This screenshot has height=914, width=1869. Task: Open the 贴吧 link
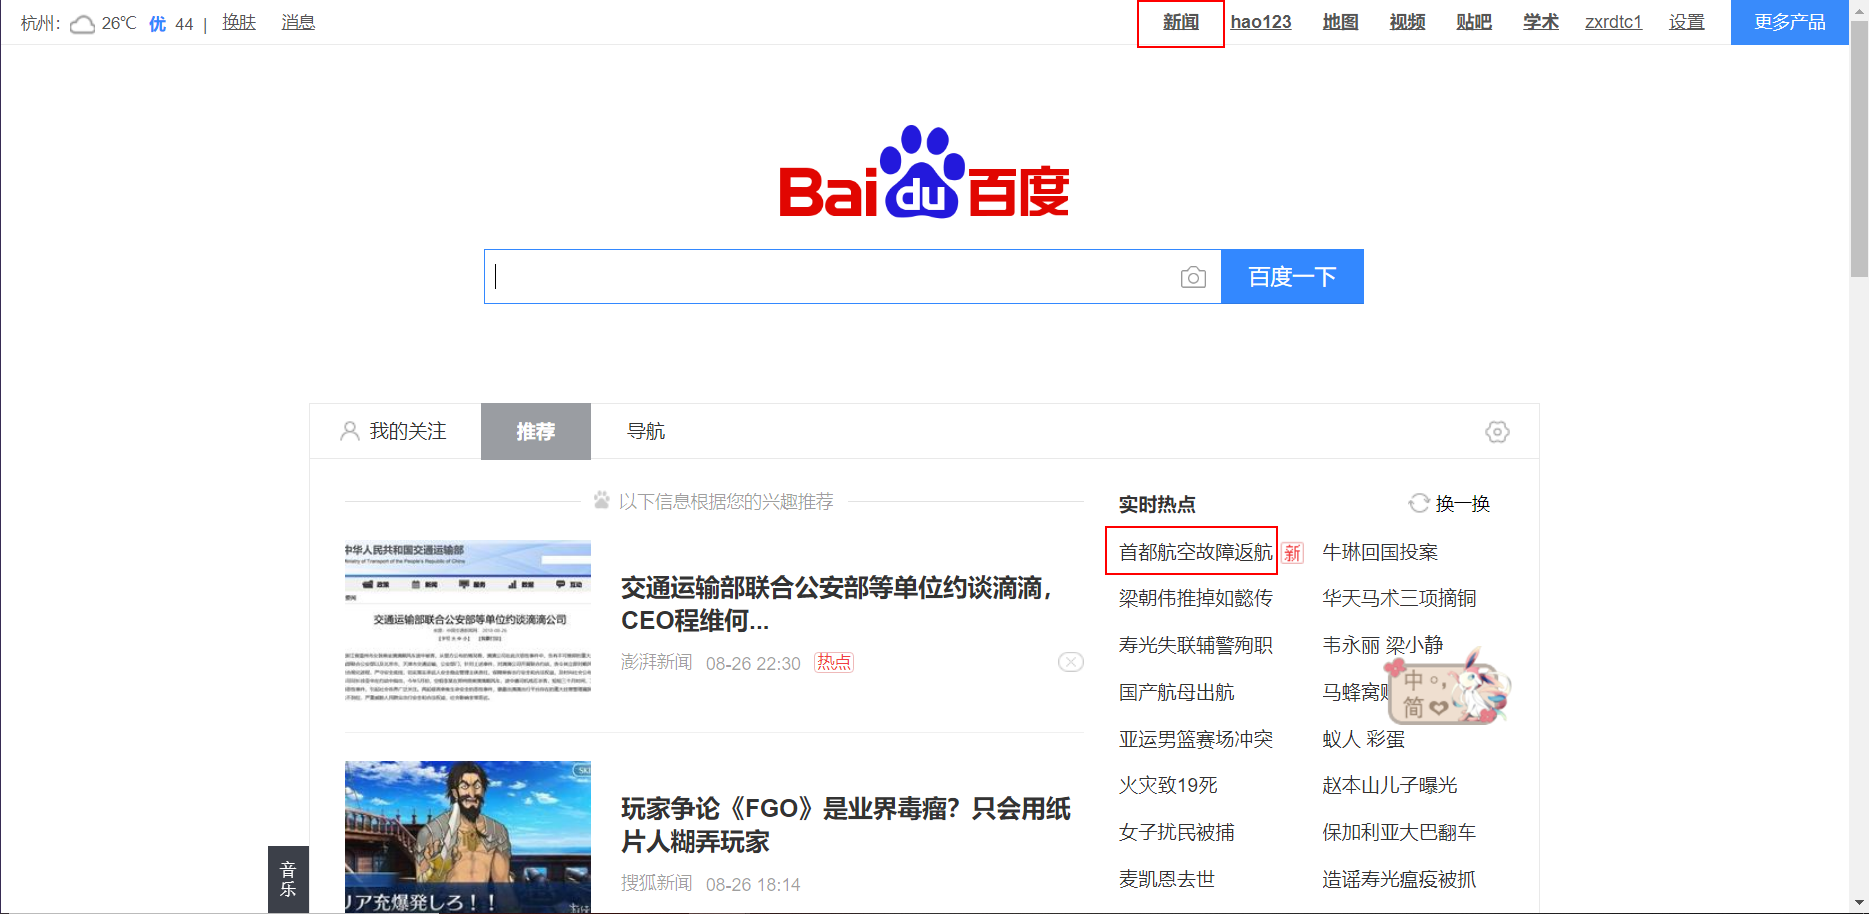coord(1474,22)
